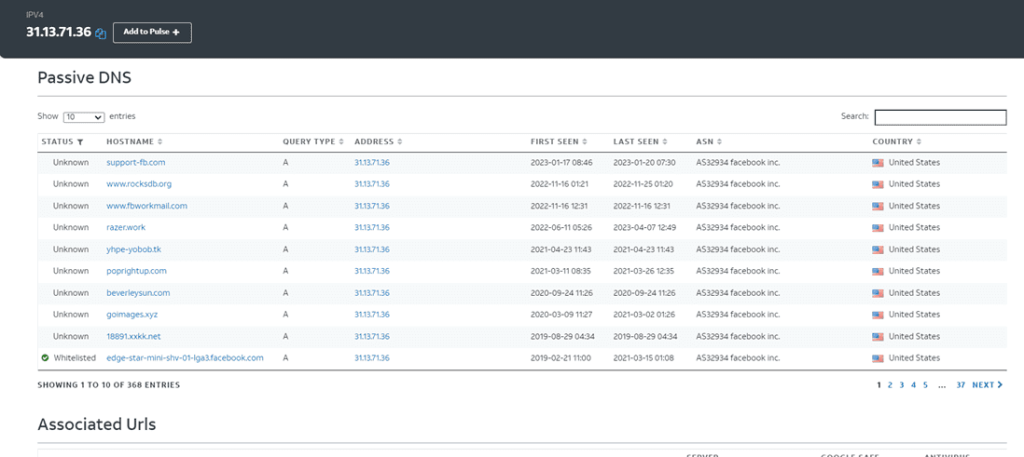This screenshot has width=1024, height=457.
Task: Open the goimages.xyz hostname link
Action: pos(132,315)
